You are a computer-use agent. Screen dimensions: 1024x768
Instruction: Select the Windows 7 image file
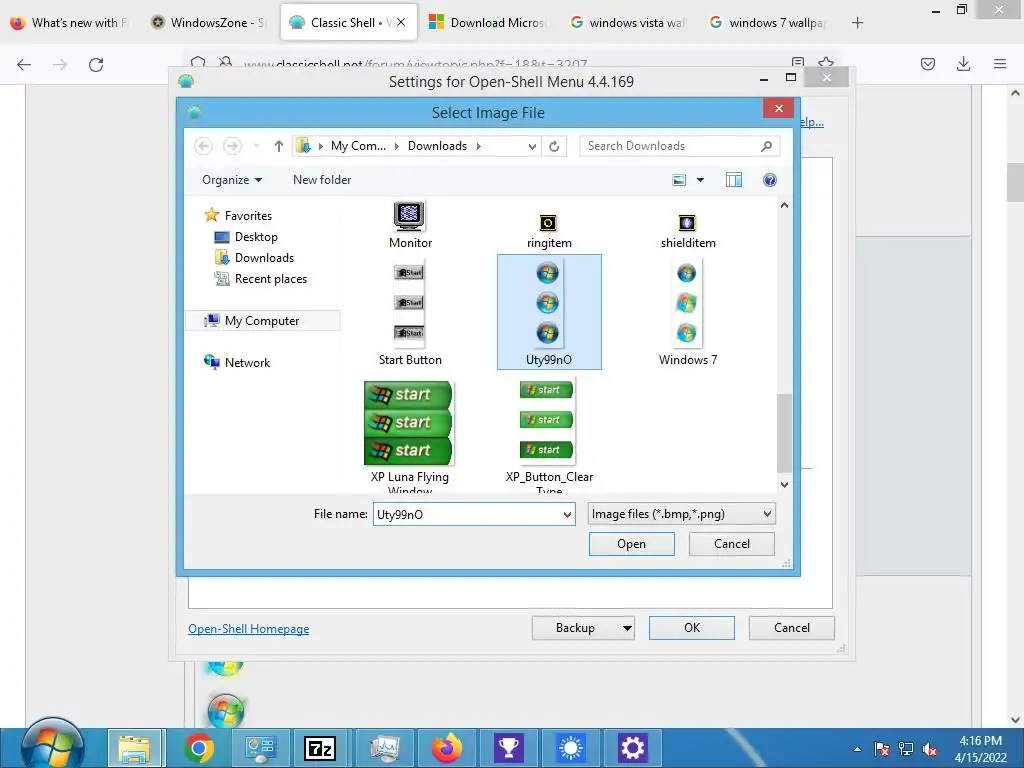(x=688, y=313)
